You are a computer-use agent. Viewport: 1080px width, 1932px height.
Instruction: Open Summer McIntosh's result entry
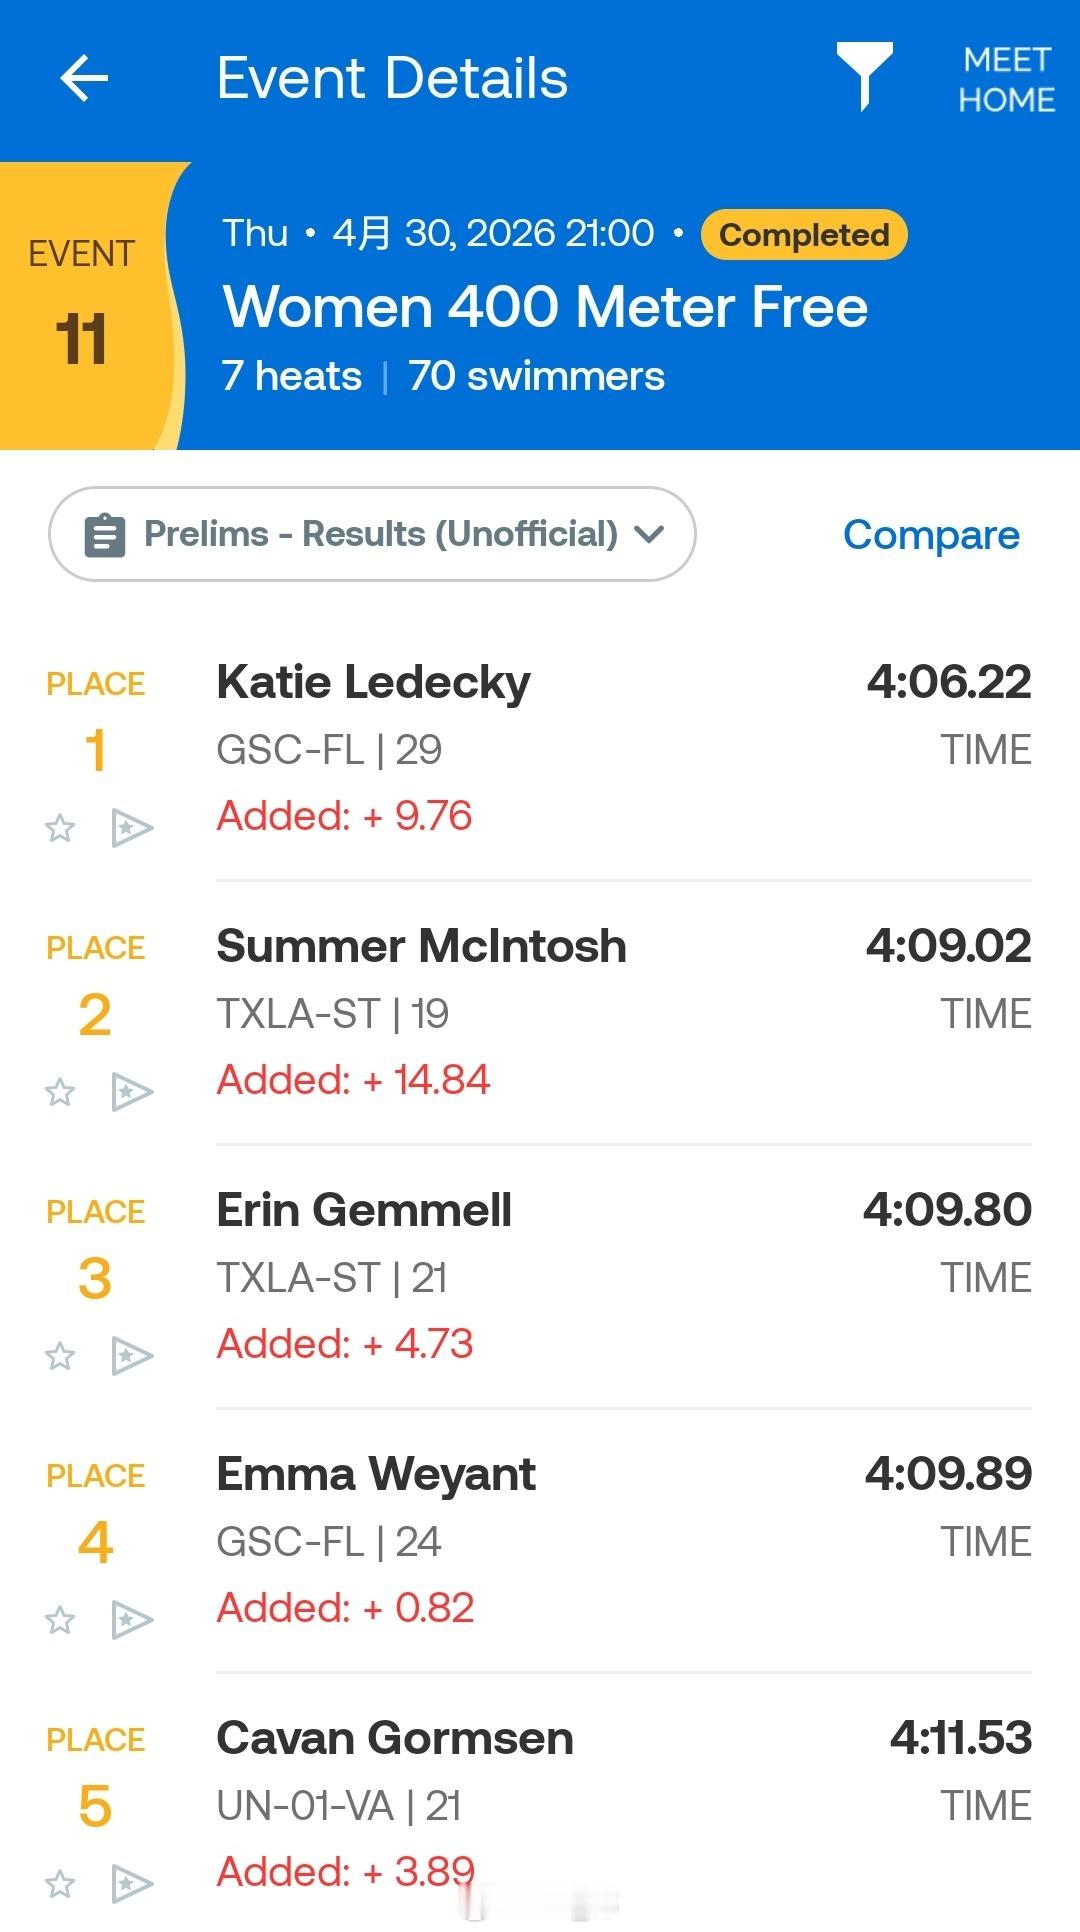(421, 947)
